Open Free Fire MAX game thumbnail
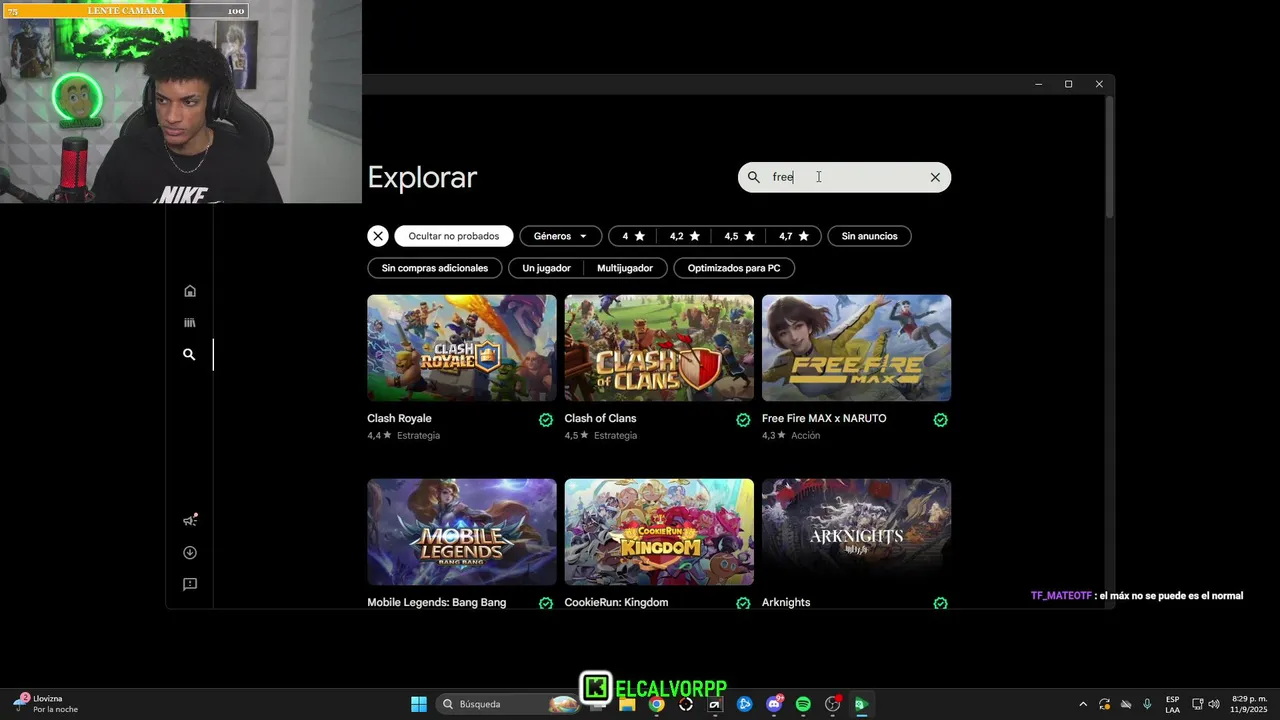This screenshot has width=1280, height=720. (856, 348)
